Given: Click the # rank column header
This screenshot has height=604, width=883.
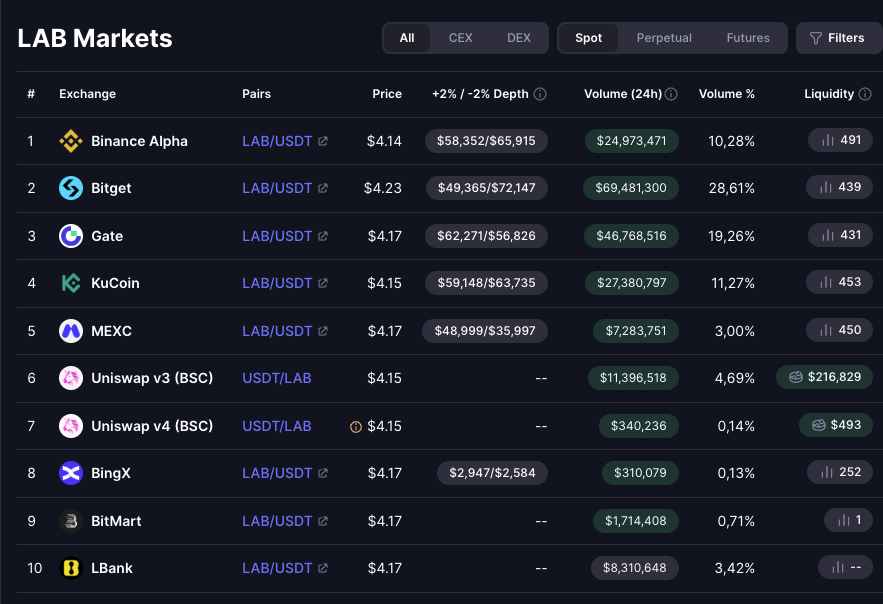Looking at the screenshot, I should (x=31, y=94).
